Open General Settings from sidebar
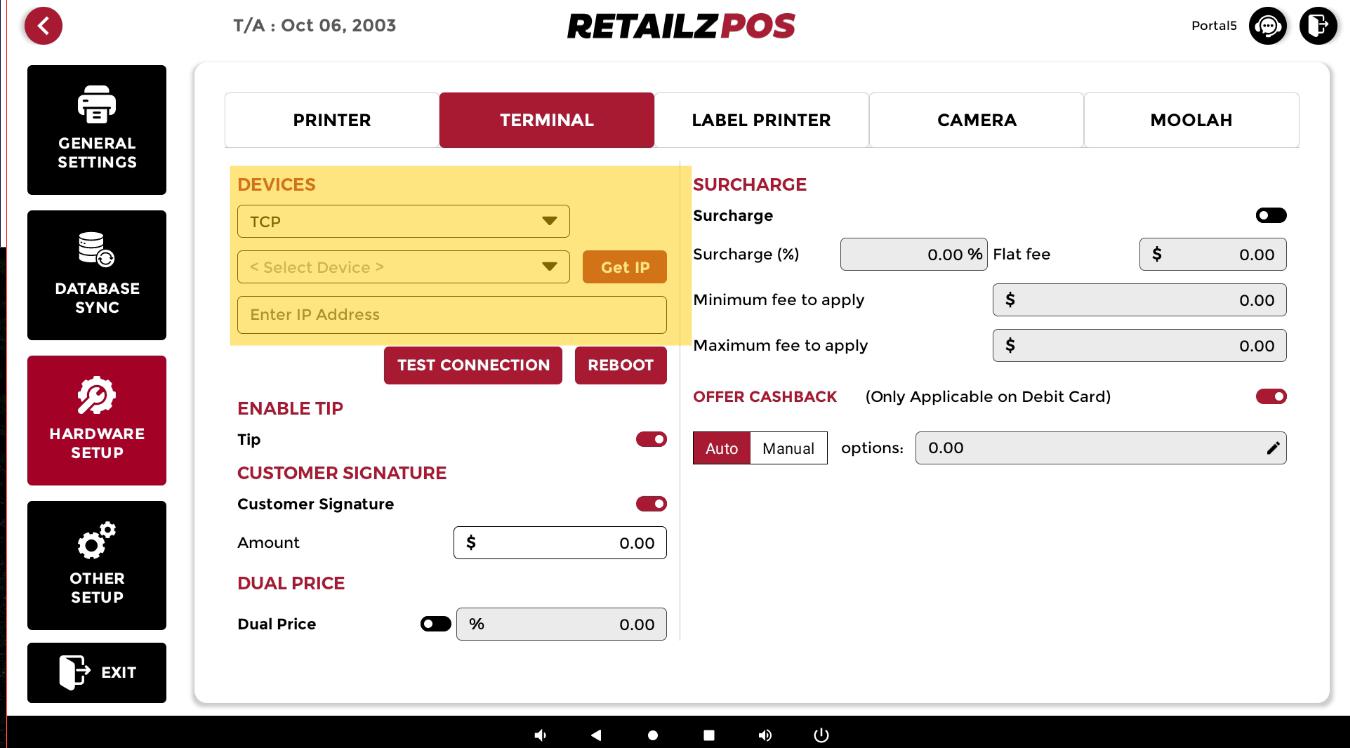Image resolution: width=1350 pixels, height=748 pixels. click(97, 130)
